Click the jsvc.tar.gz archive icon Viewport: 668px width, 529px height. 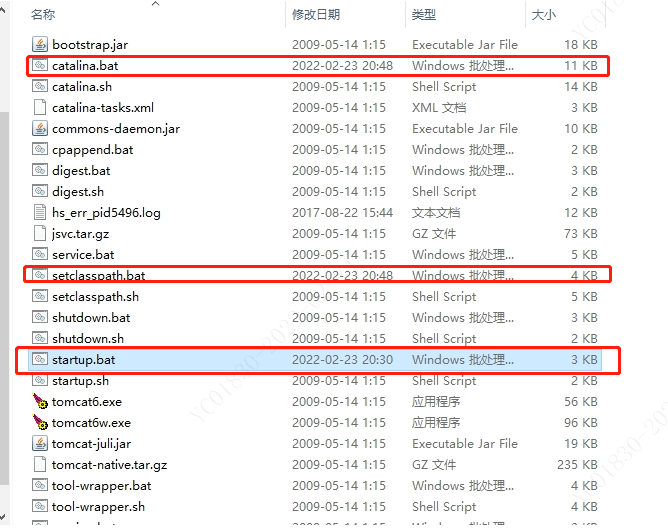point(40,233)
